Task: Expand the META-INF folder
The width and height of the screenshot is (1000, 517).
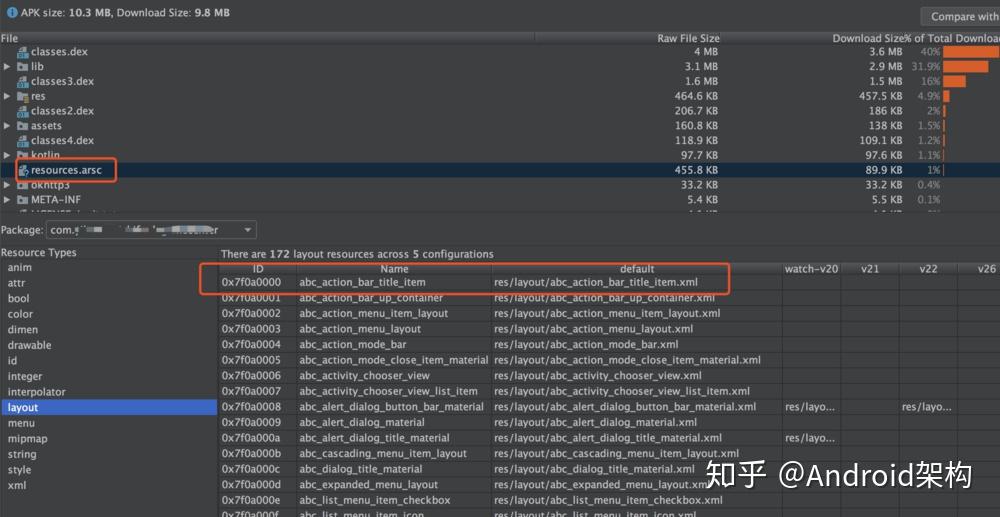Action: click(x=7, y=200)
